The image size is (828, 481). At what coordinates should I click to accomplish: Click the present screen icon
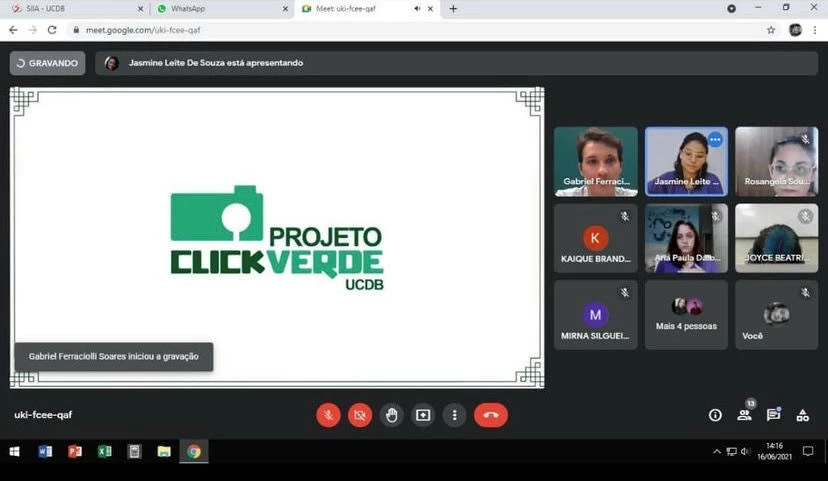point(423,415)
